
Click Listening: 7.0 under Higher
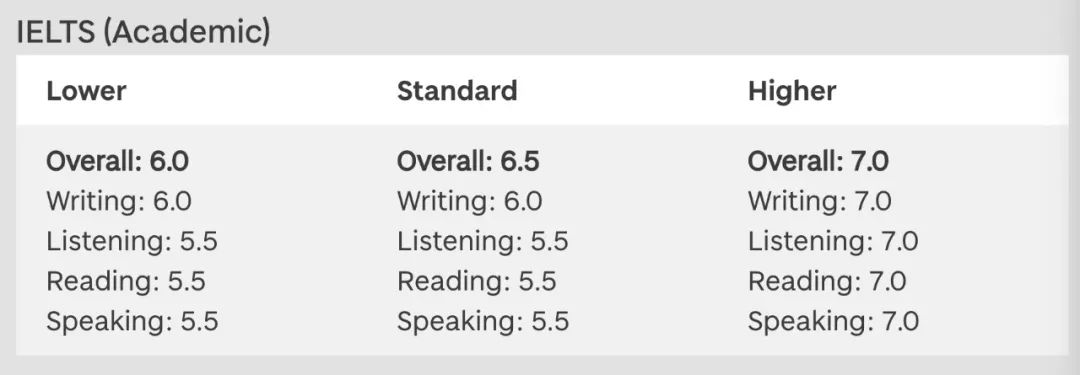point(833,241)
